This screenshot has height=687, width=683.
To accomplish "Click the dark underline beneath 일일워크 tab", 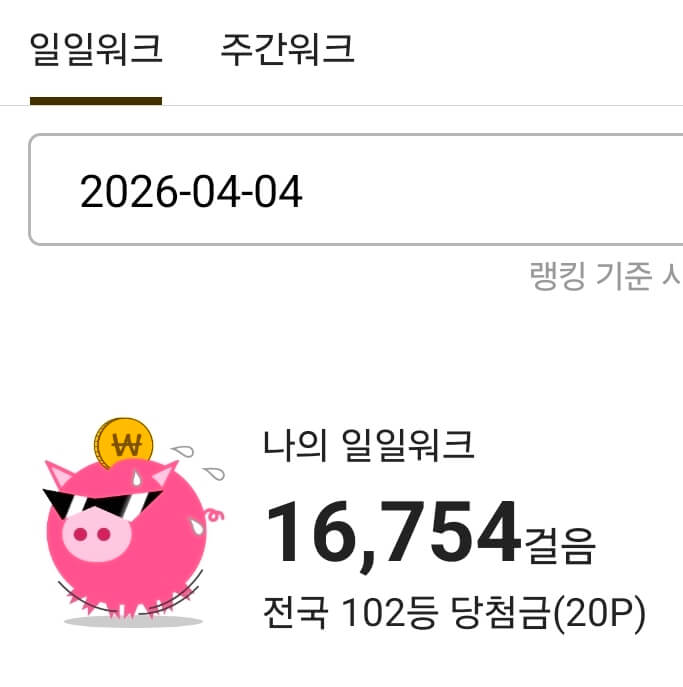I will [x=96, y=101].
